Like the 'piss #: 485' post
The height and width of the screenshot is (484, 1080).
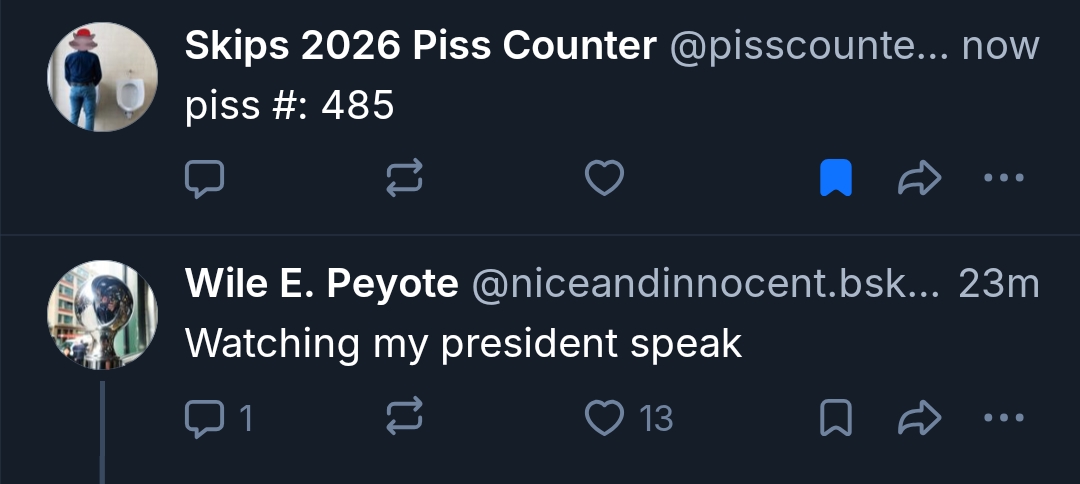(604, 179)
